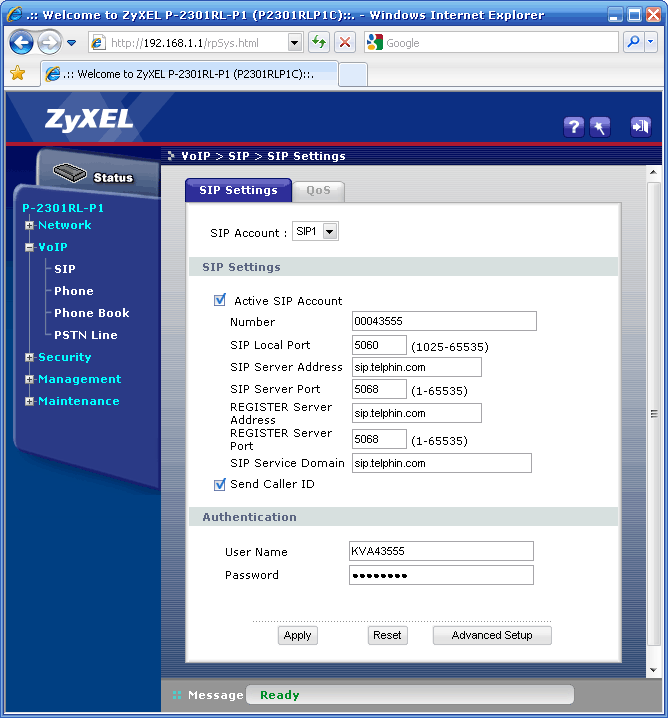Screen dimensions: 668x718
Task: Click the P-2301RL-P1 device name in sidebar
Action: point(63,208)
